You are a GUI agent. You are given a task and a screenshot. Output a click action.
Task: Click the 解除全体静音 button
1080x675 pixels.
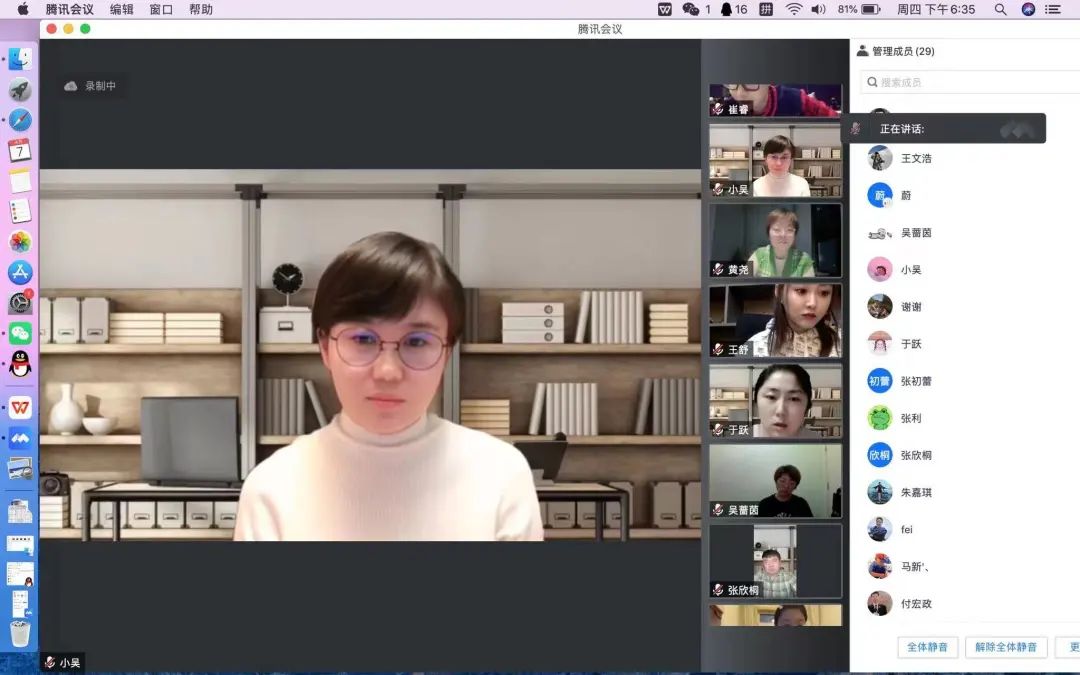1006,647
